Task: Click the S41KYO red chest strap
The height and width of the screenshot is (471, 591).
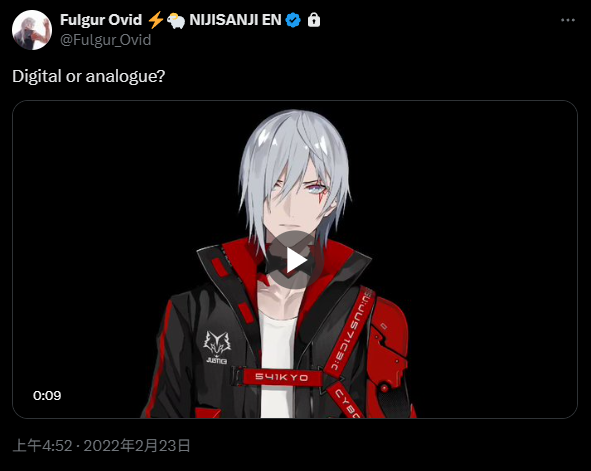Action: pyautogui.click(x=282, y=377)
